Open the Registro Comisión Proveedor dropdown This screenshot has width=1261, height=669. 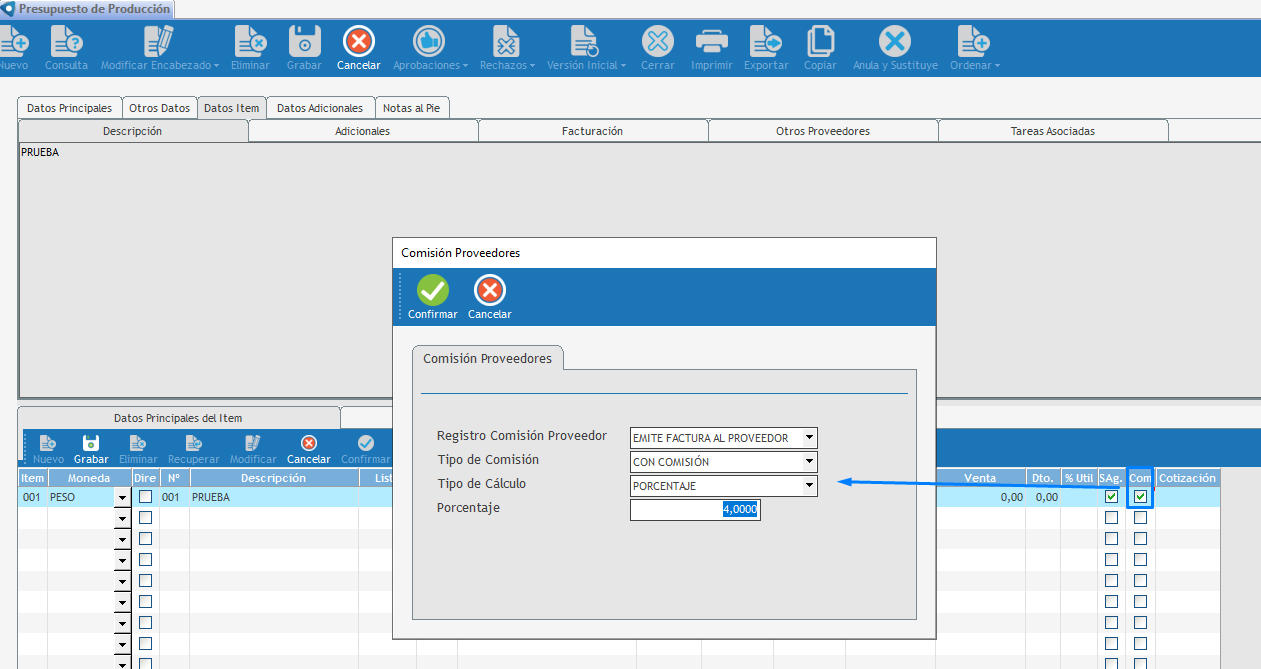[809, 438]
